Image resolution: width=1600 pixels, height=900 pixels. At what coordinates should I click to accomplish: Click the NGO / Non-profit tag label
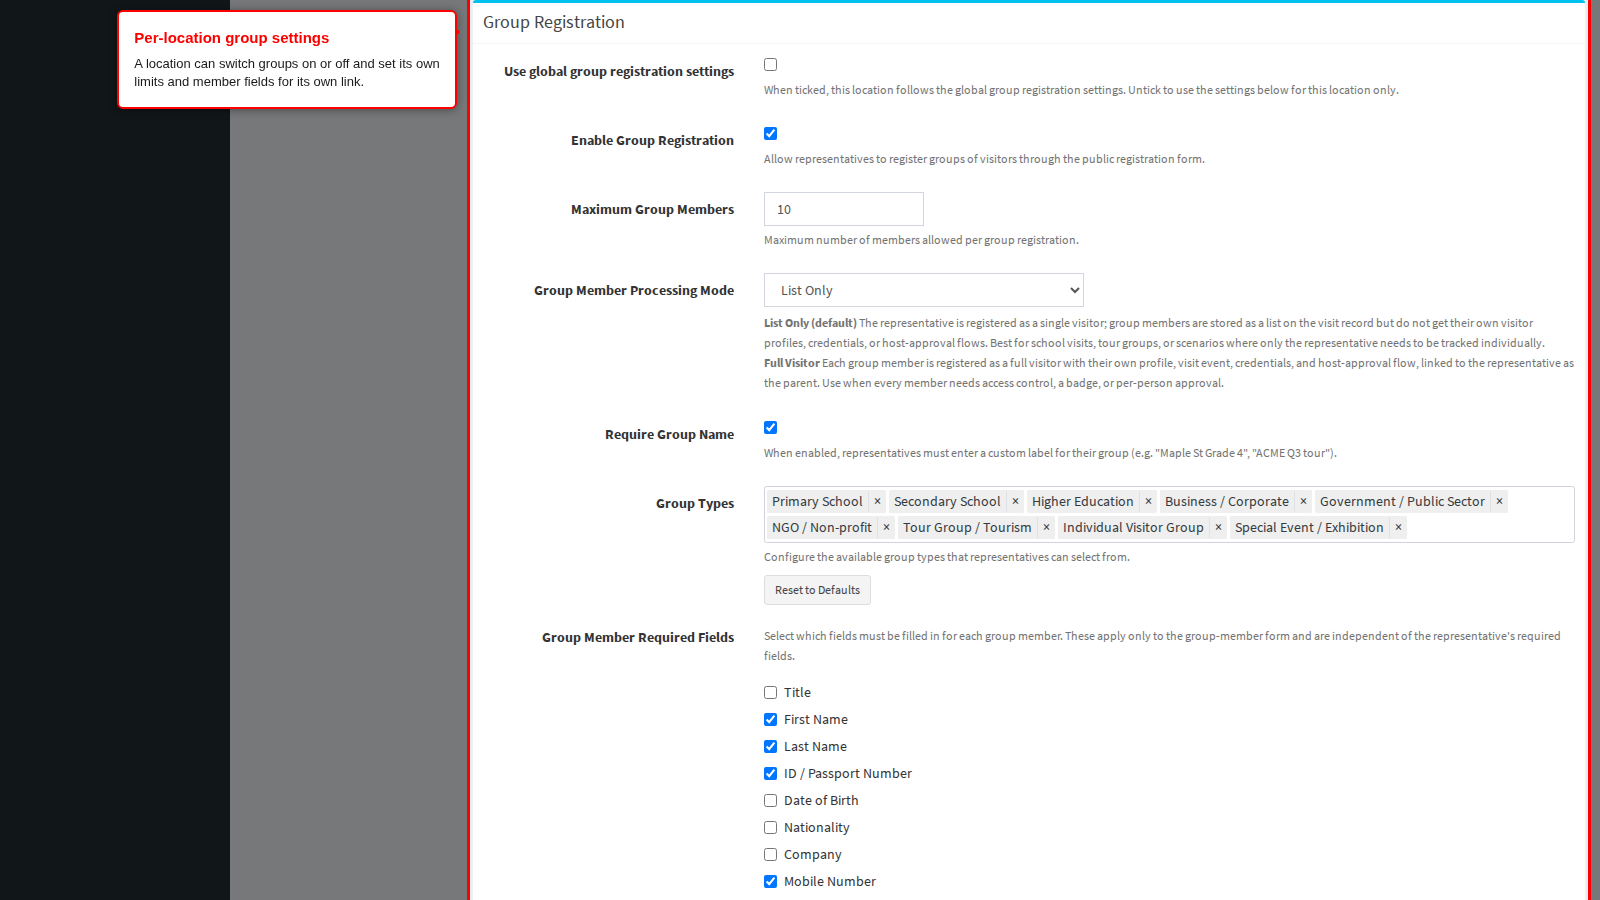point(822,528)
